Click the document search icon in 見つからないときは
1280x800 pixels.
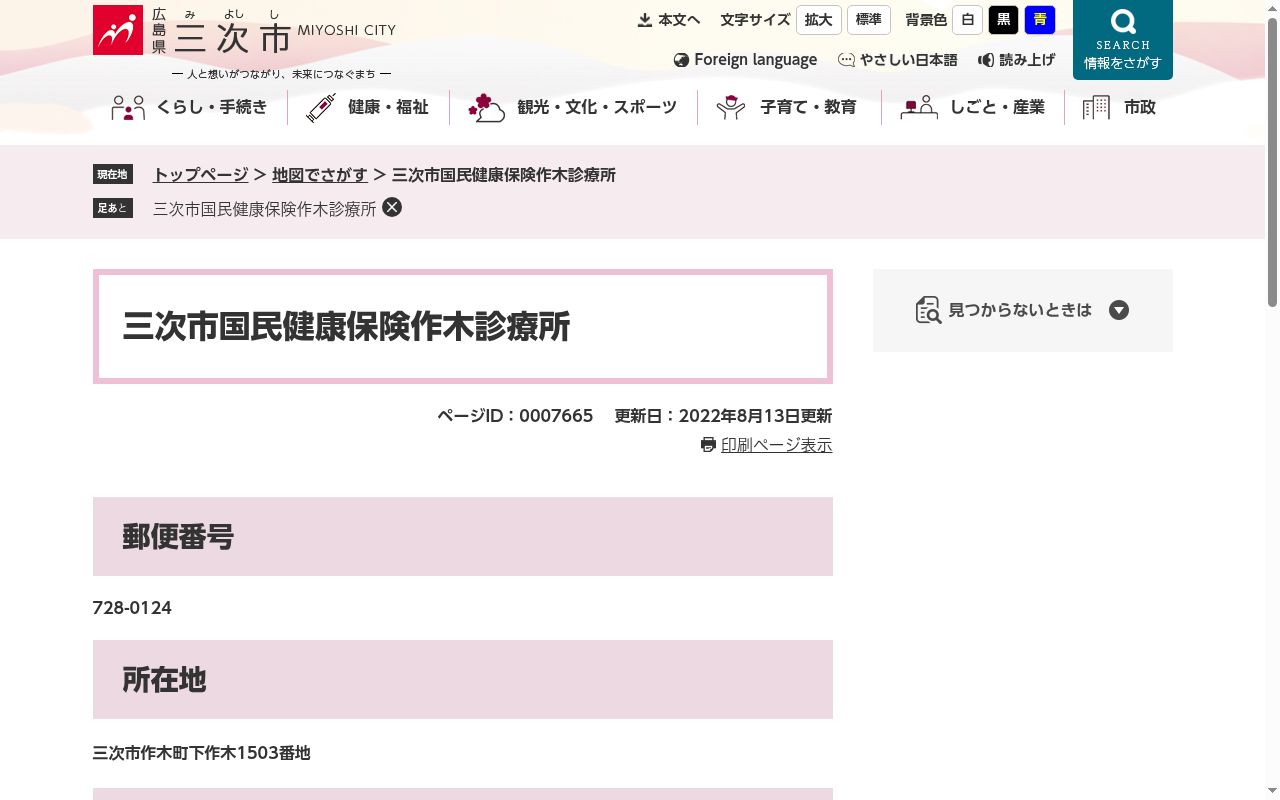[x=928, y=310]
